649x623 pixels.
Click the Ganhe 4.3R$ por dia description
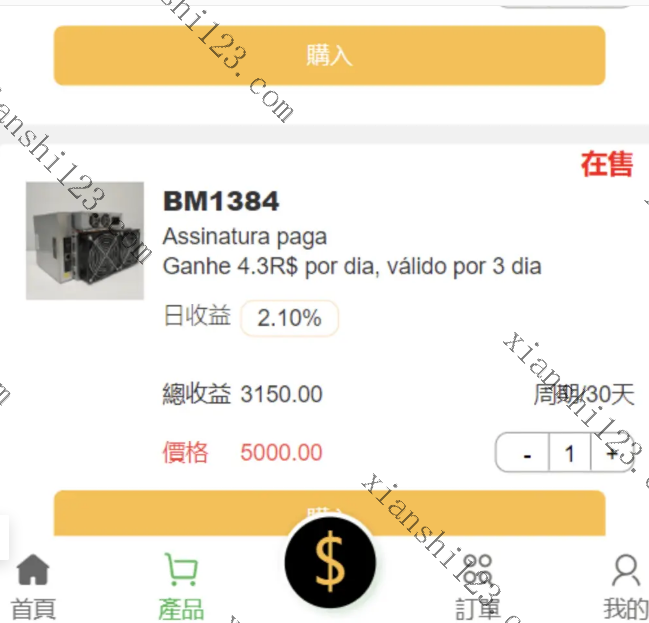pos(352,266)
